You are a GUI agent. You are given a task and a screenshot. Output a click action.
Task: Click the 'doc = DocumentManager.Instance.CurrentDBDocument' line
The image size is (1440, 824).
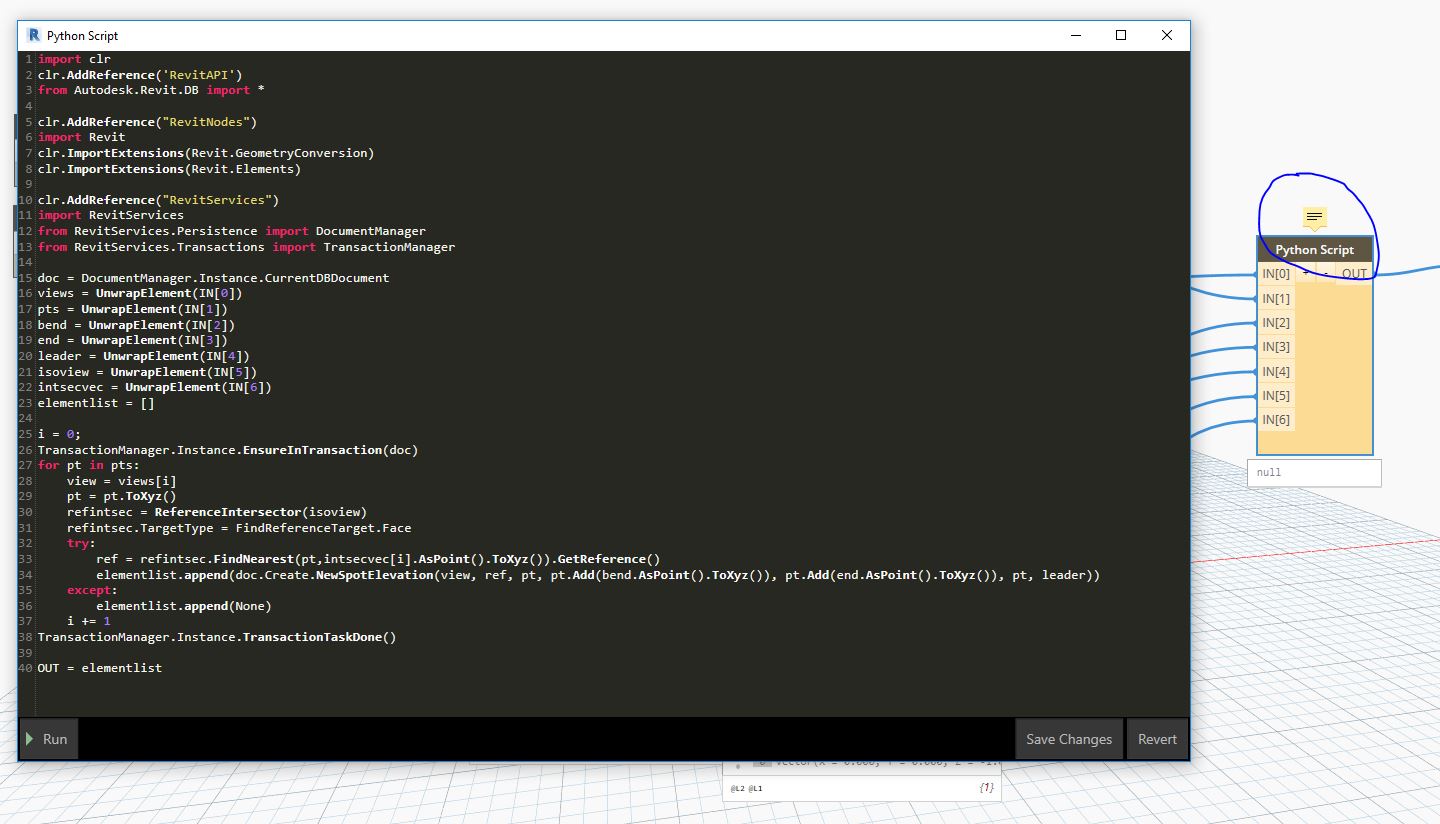tap(213, 278)
